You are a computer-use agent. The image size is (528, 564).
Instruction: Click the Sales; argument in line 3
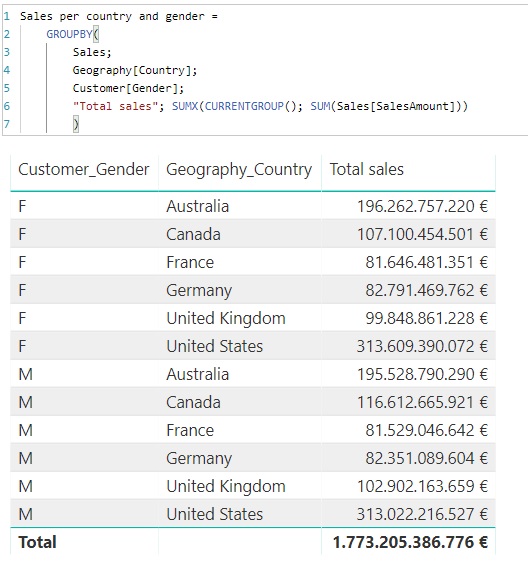pyautogui.click(x=92, y=52)
